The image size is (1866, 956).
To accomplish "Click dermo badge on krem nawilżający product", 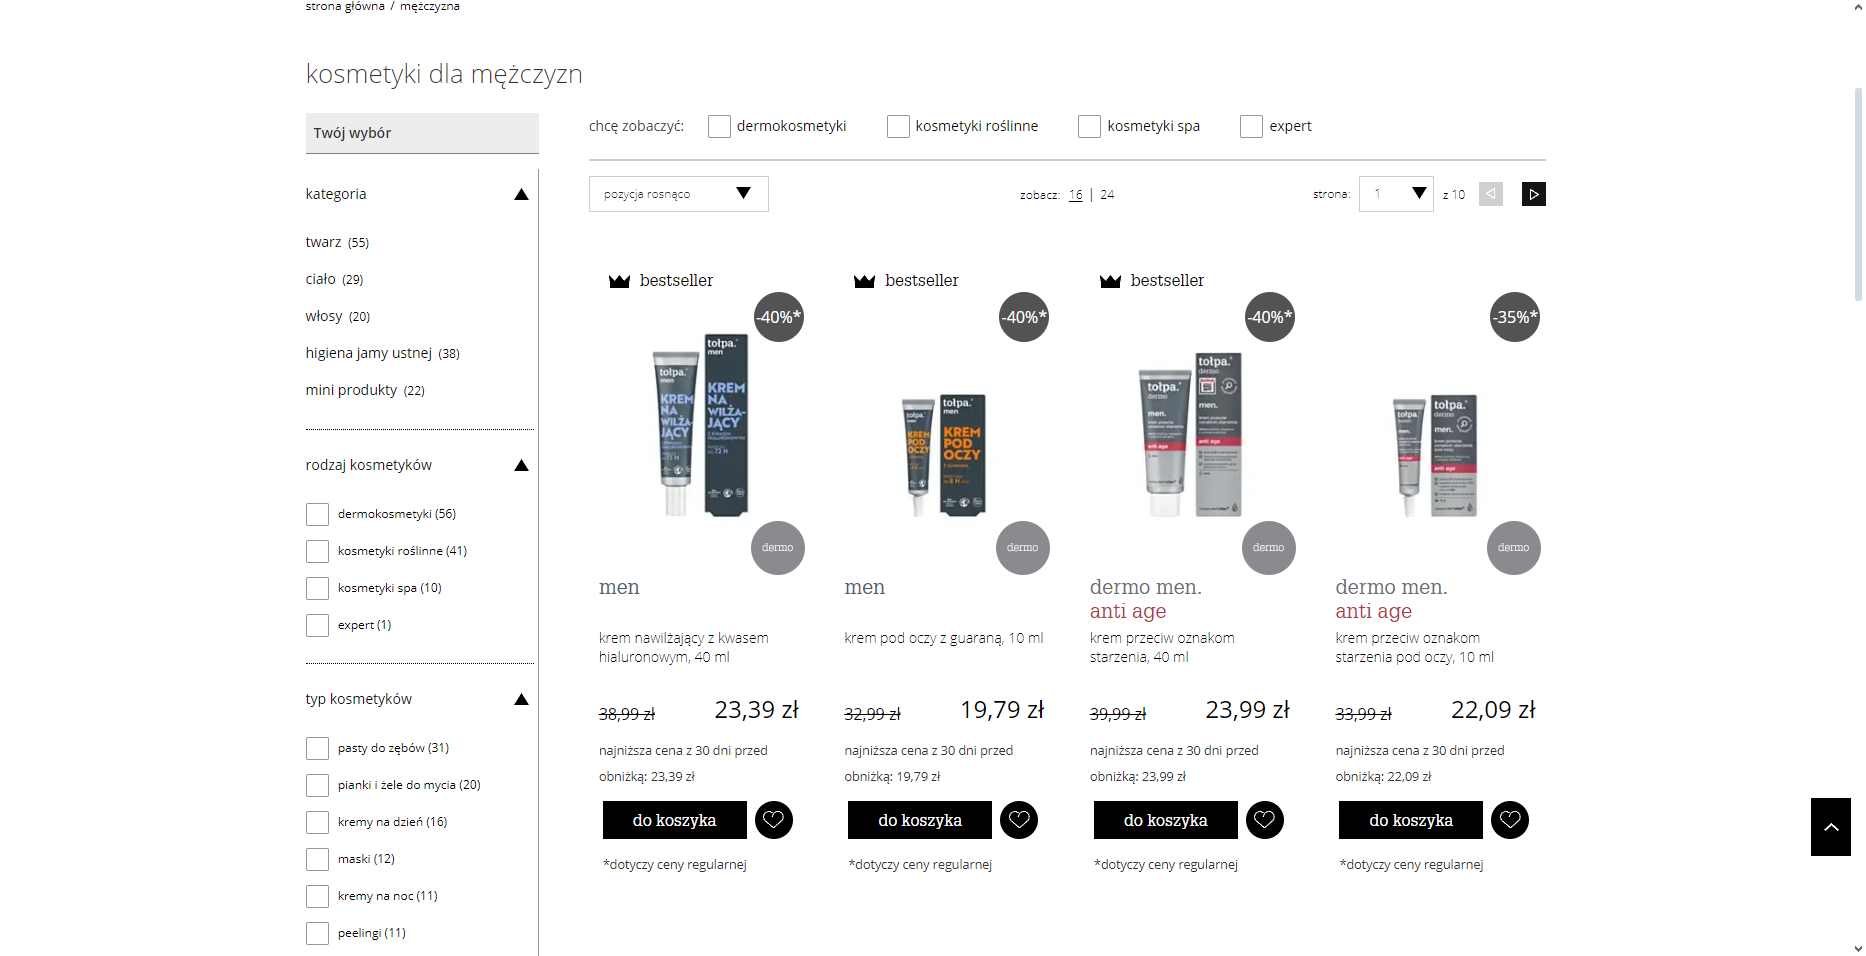I will [x=777, y=548].
